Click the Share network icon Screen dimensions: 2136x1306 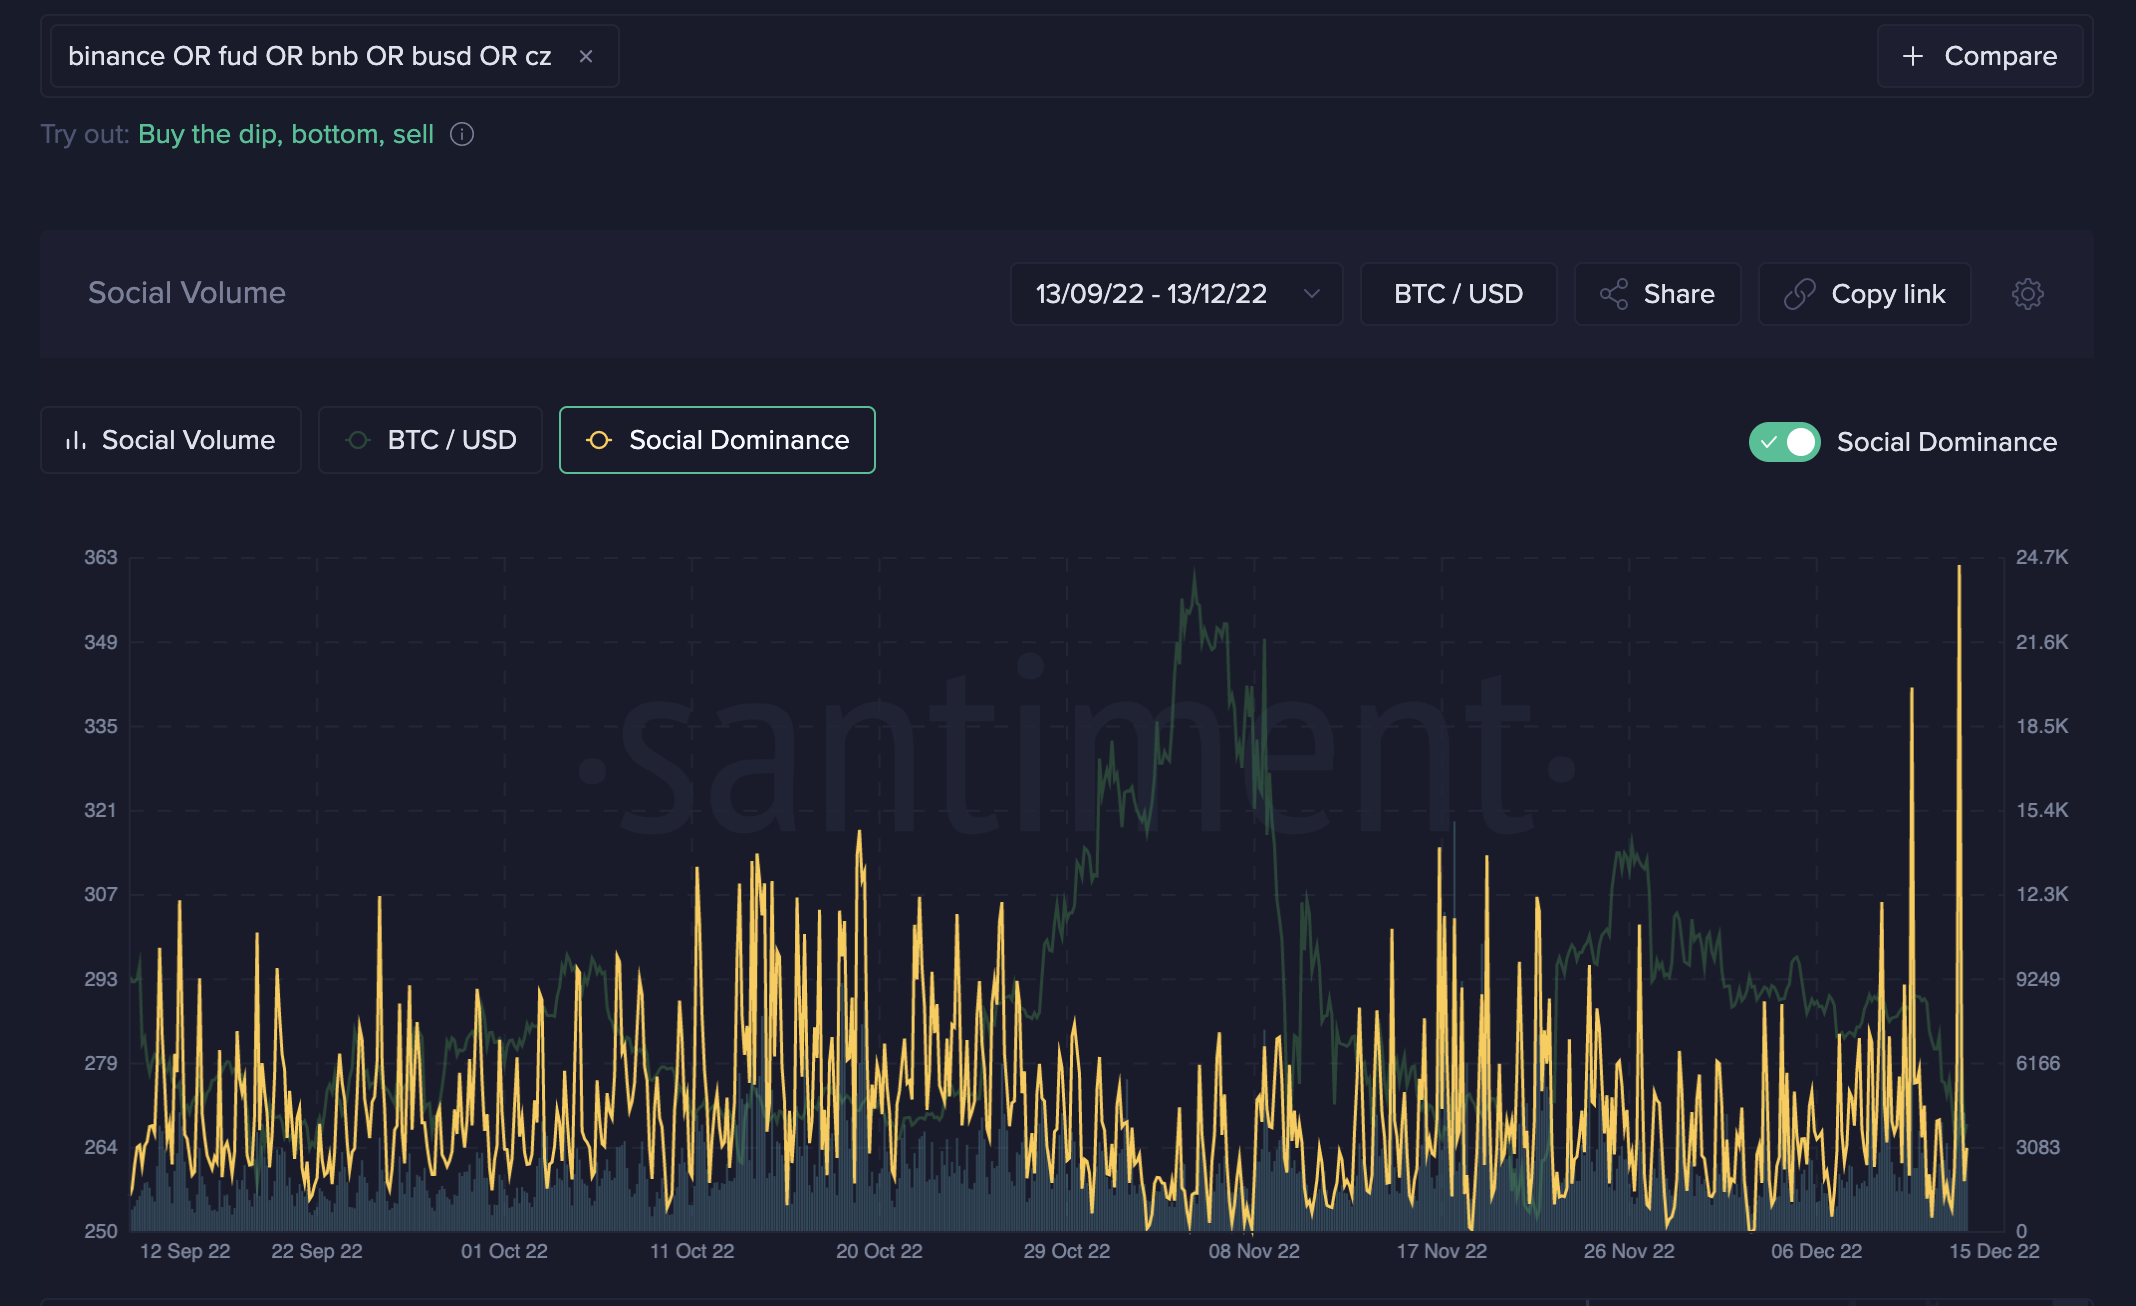click(x=1614, y=294)
